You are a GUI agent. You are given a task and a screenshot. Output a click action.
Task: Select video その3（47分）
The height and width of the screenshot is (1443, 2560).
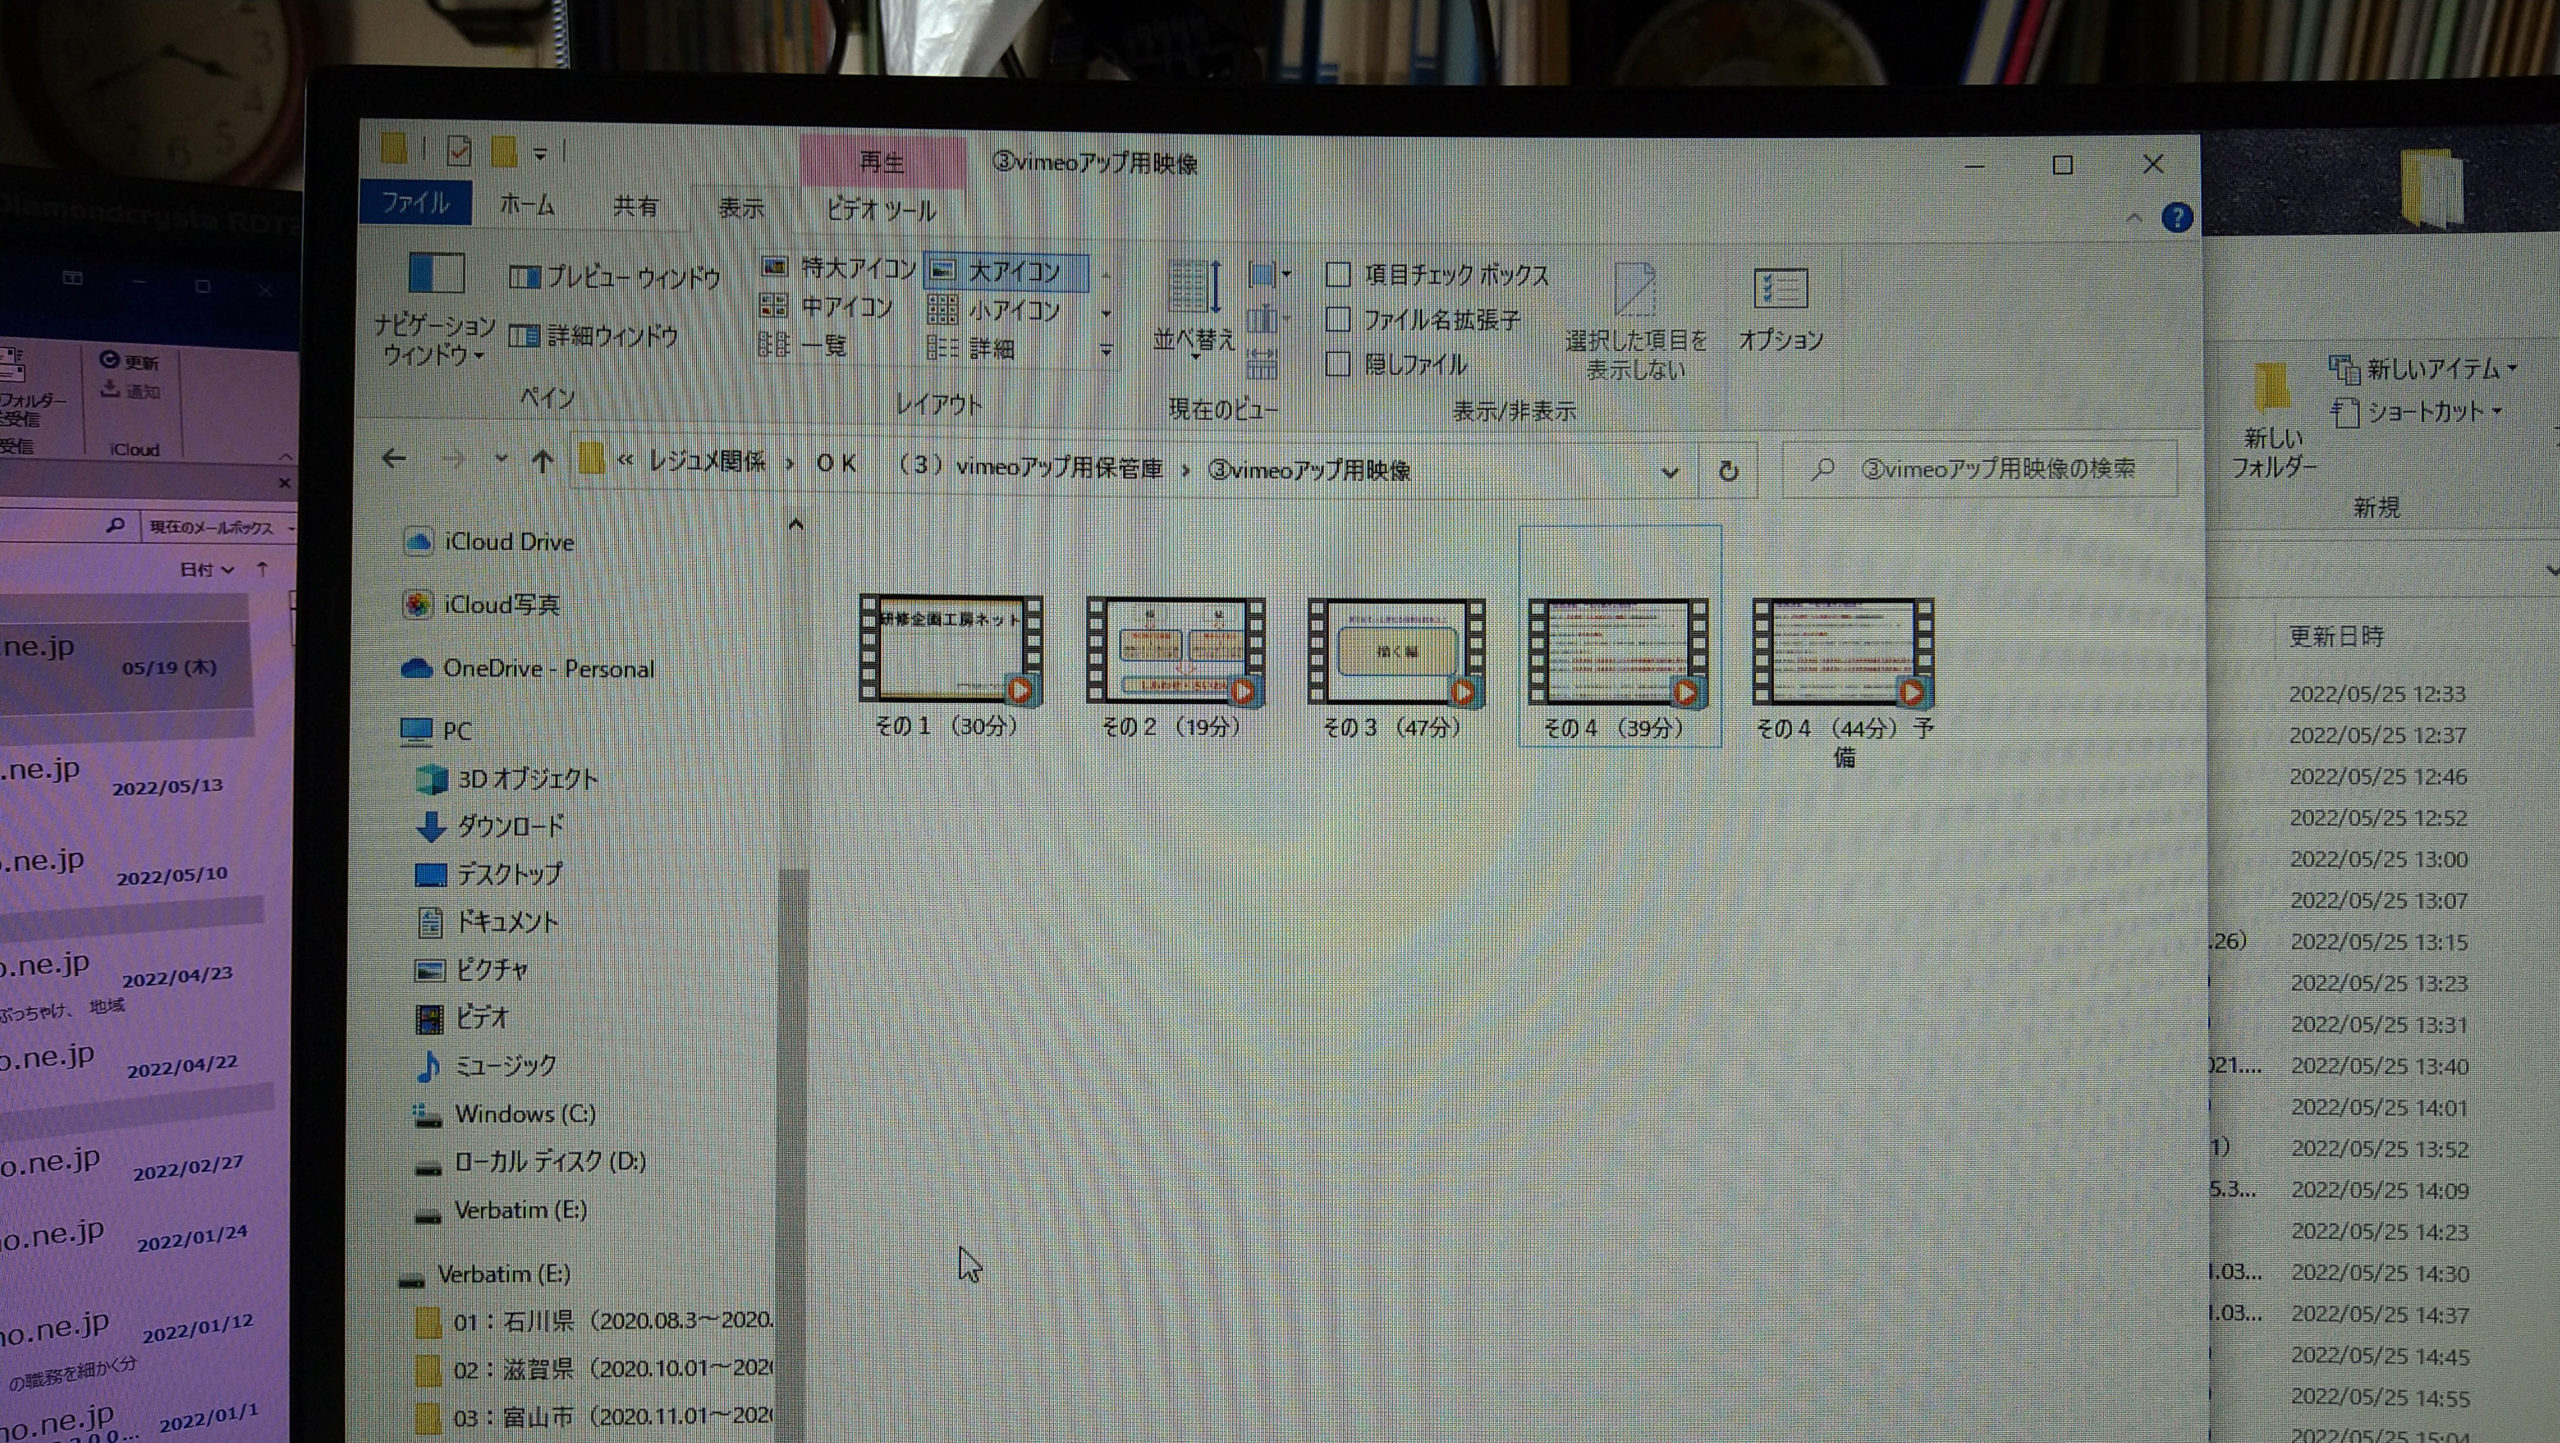1396,669
